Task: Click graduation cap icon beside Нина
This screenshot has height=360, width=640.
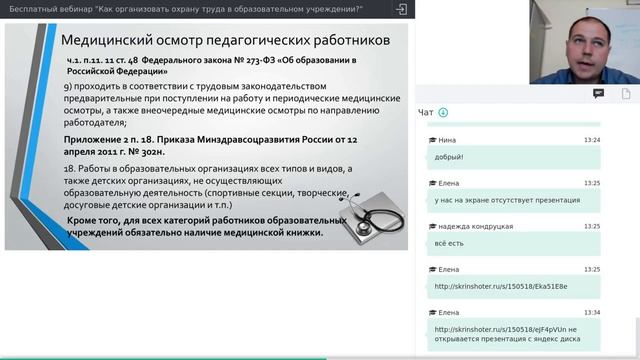Action: (432, 140)
